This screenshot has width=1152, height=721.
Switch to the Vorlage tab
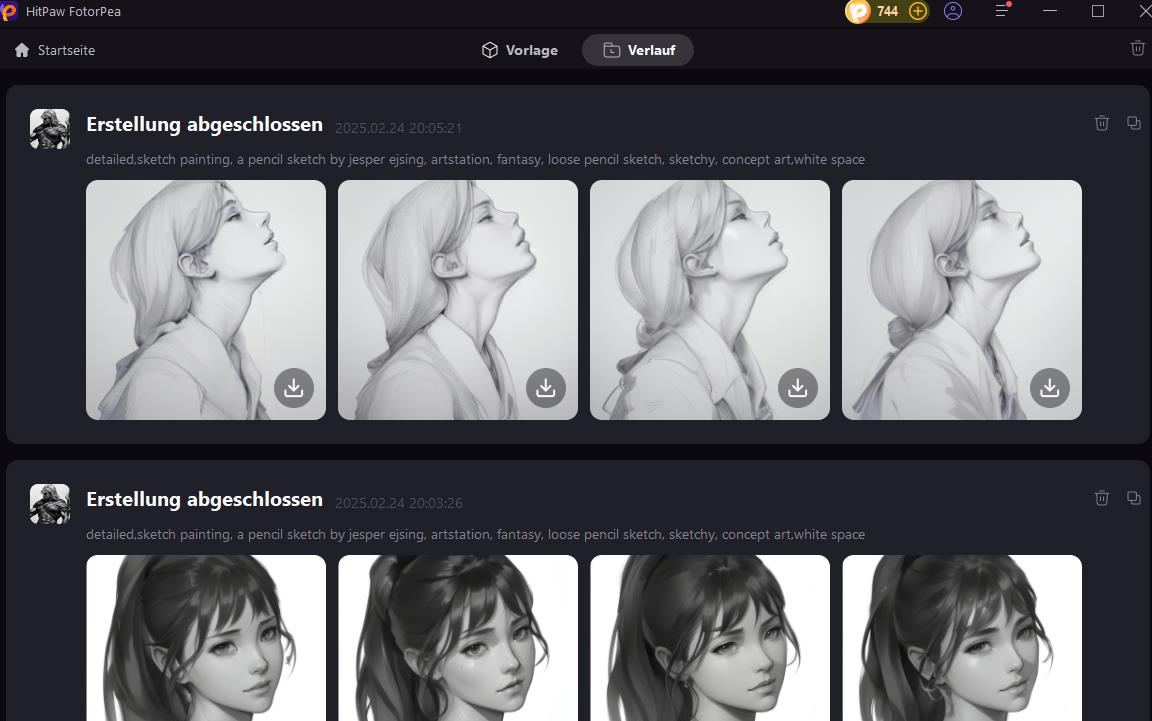click(520, 50)
